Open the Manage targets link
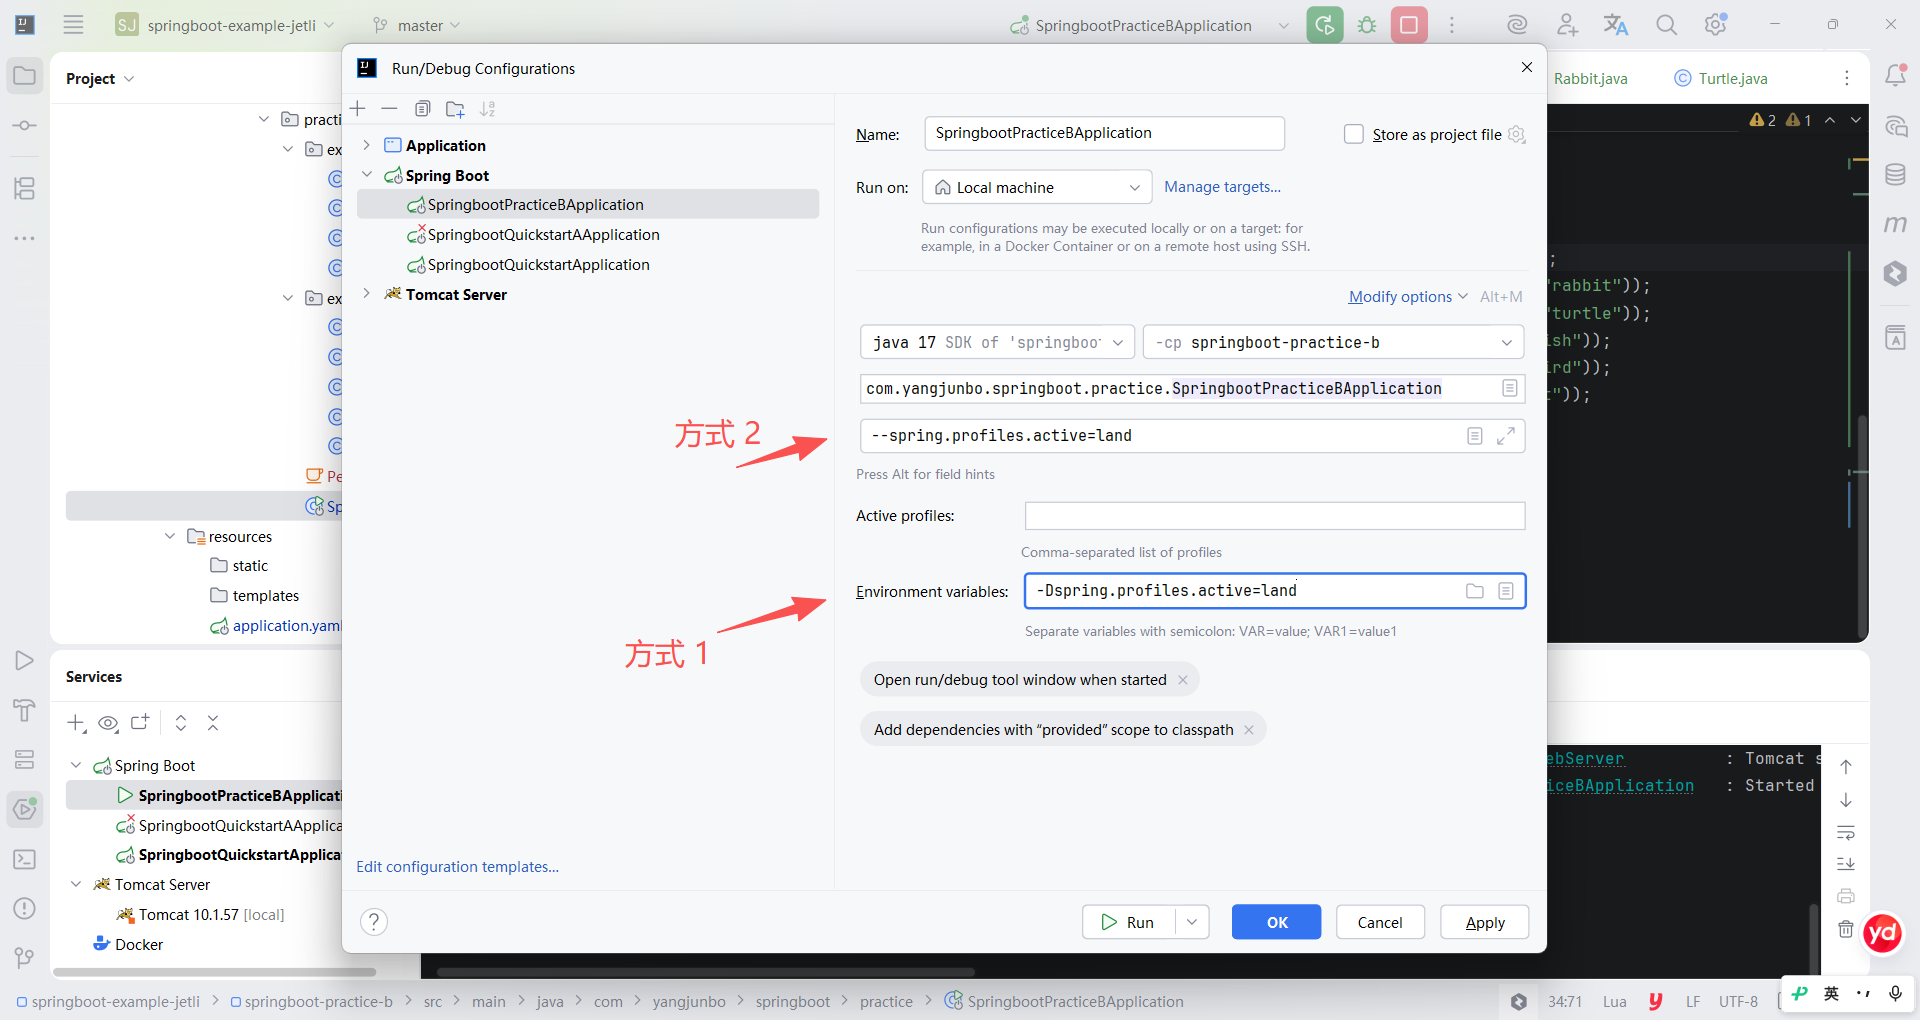Image resolution: width=1920 pixels, height=1020 pixels. [x=1222, y=187]
